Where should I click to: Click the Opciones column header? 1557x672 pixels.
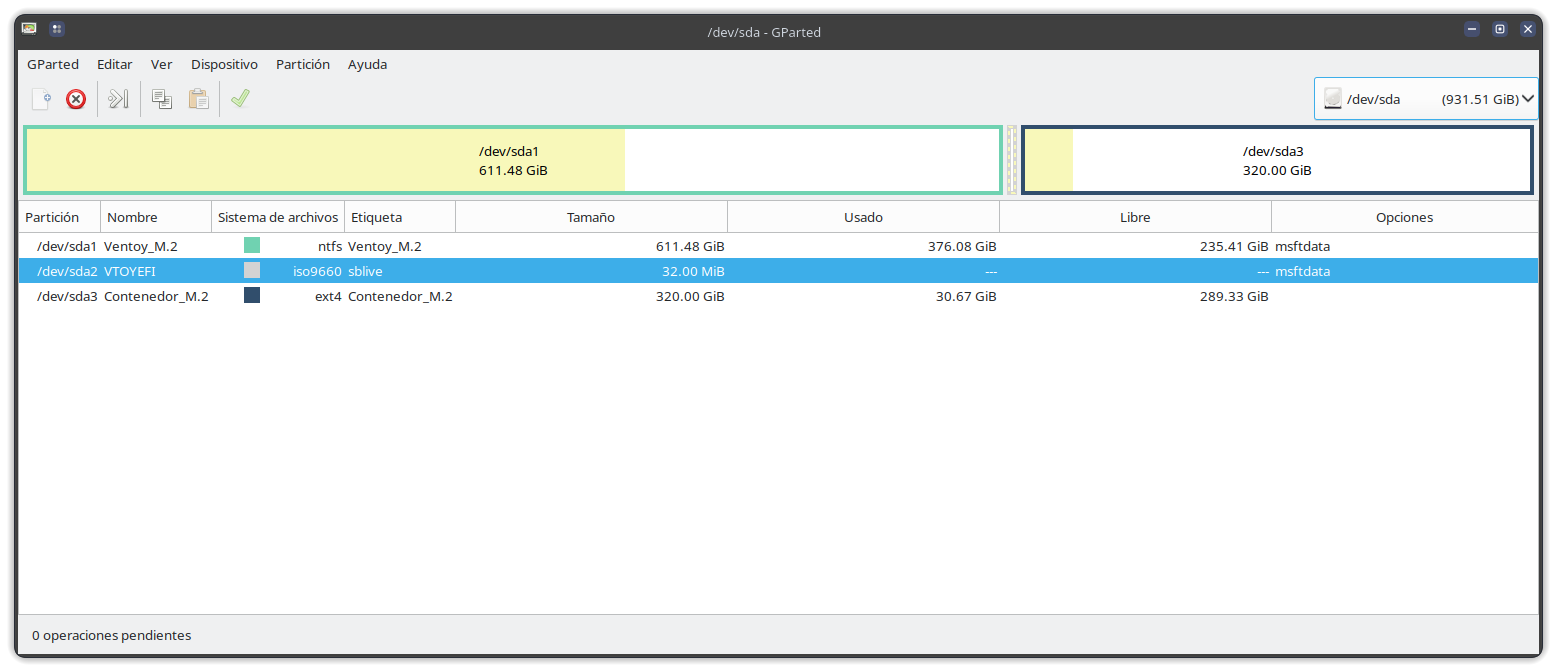click(1405, 217)
